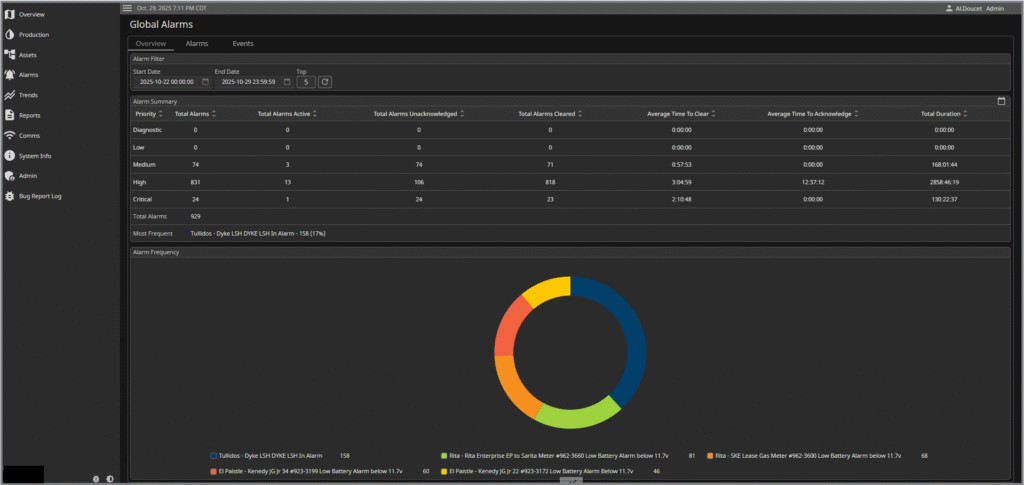Viewport: 1024px width, 485px height.
Task: Open Start Date calendar picker icon
Action: (x=205, y=82)
